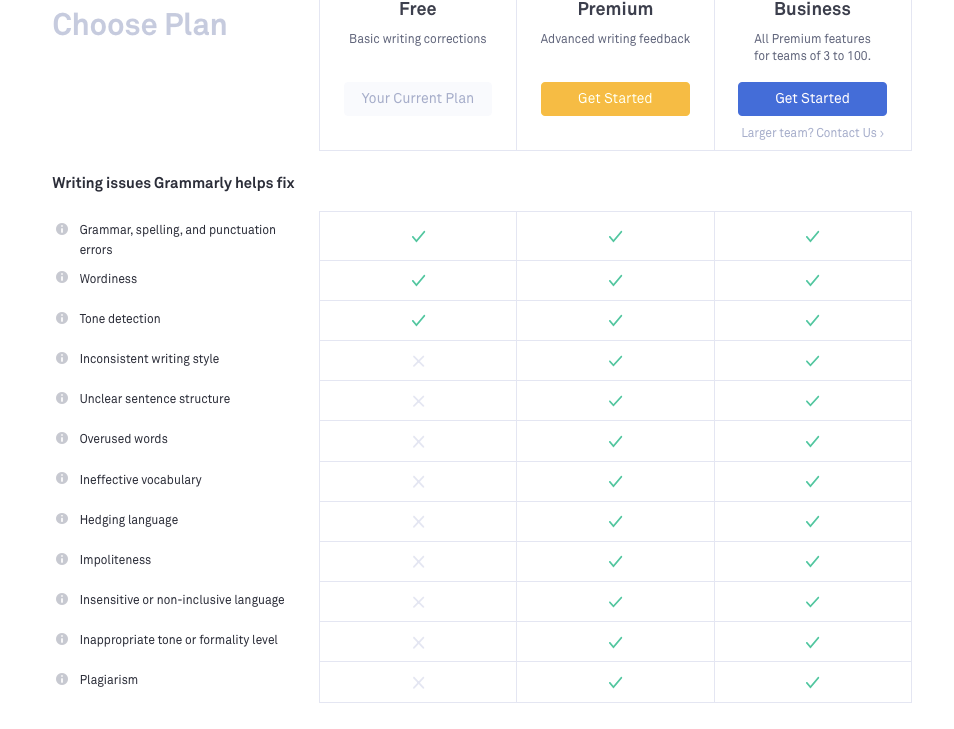Click info icon next to Overused words
The height and width of the screenshot is (729, 954).
pos(62,438)
